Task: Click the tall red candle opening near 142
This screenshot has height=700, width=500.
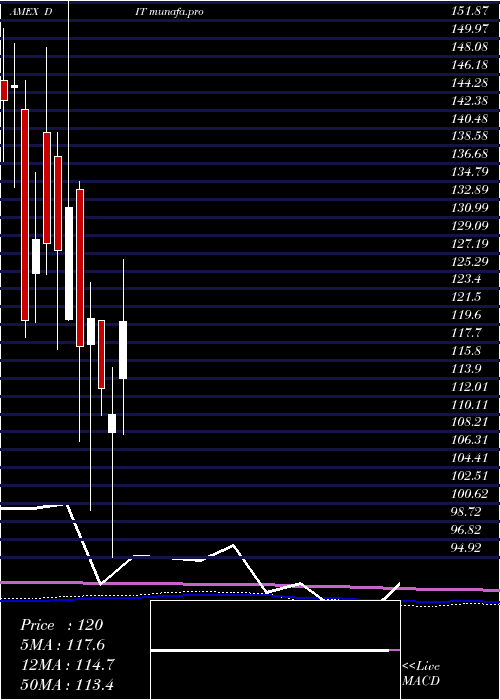Action: [x=25, y=215]
